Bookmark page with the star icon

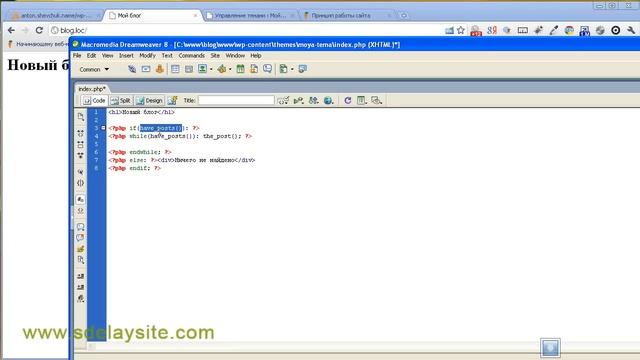[x=461, y=30]
